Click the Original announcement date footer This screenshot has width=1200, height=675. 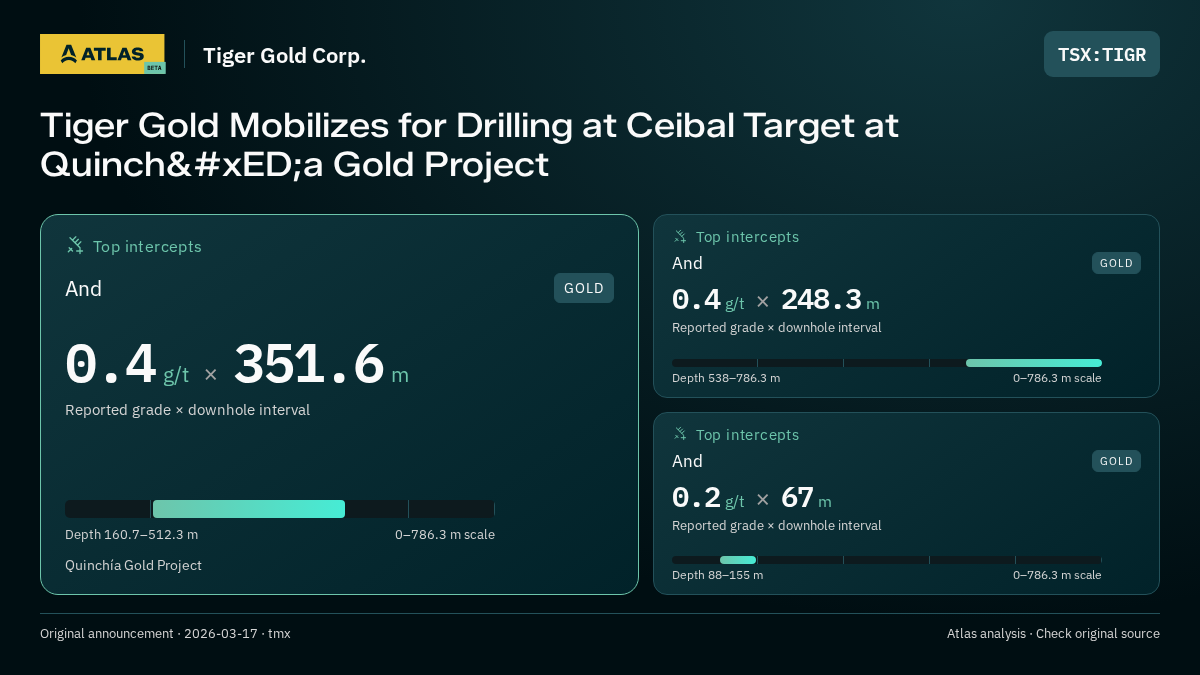(x=165, y=633)
